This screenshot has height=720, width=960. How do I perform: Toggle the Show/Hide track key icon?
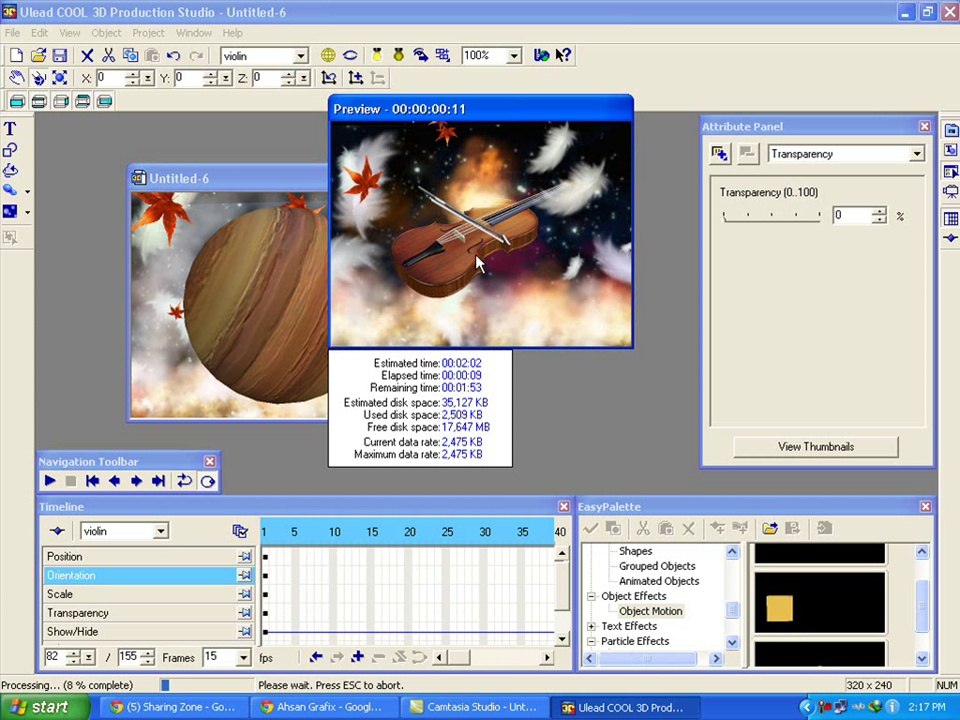(244, 632)
